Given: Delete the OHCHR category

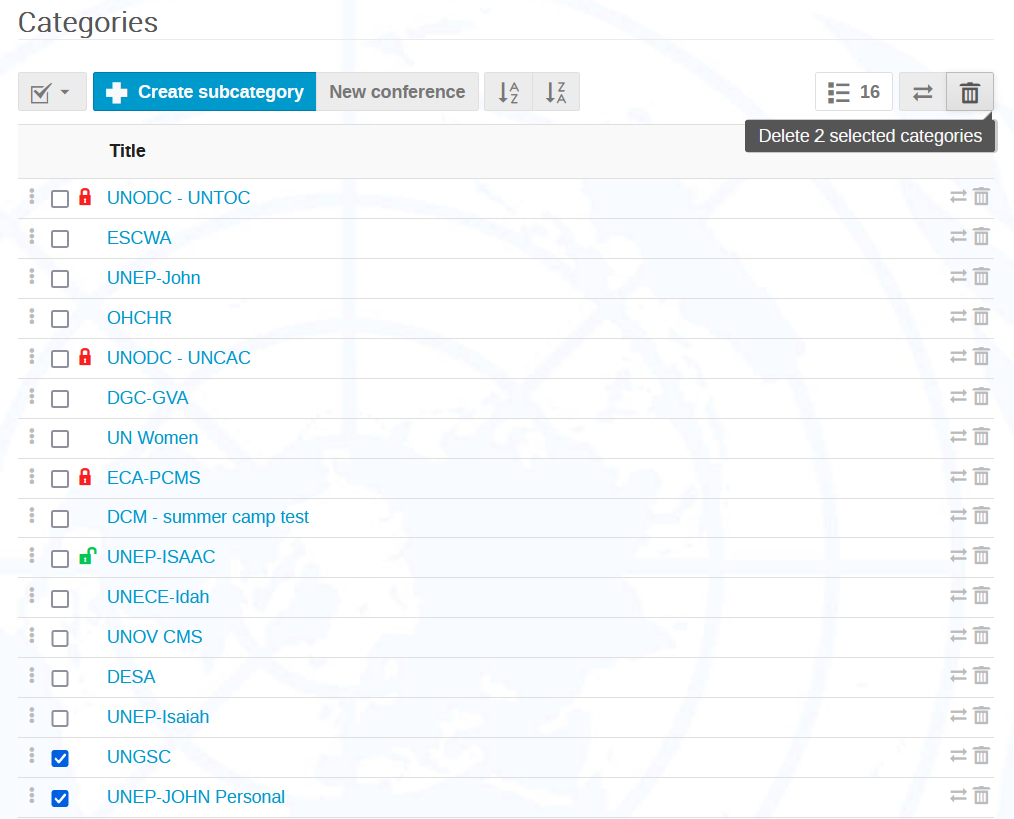Looking at the screenshot, I should pyautogui.click(x=982, y=317).
